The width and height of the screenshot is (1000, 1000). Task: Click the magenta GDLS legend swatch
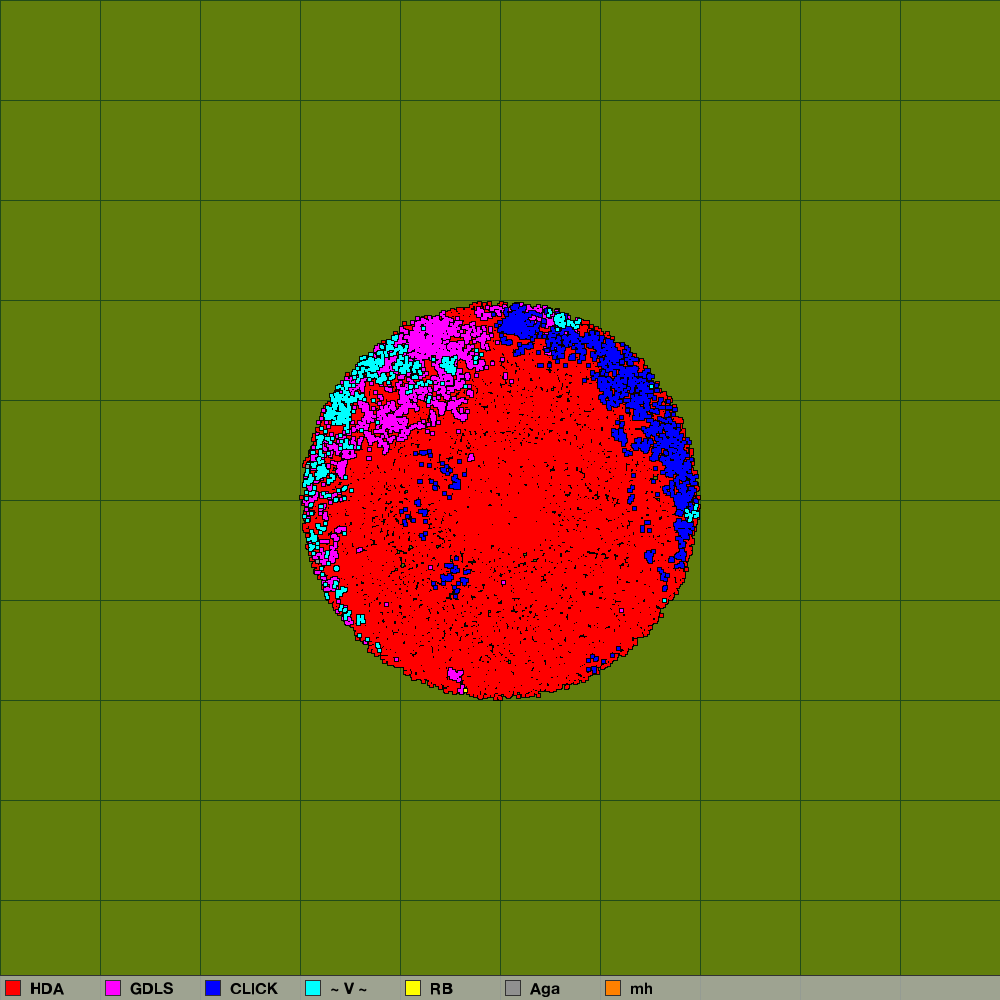(x=113, y=988)
